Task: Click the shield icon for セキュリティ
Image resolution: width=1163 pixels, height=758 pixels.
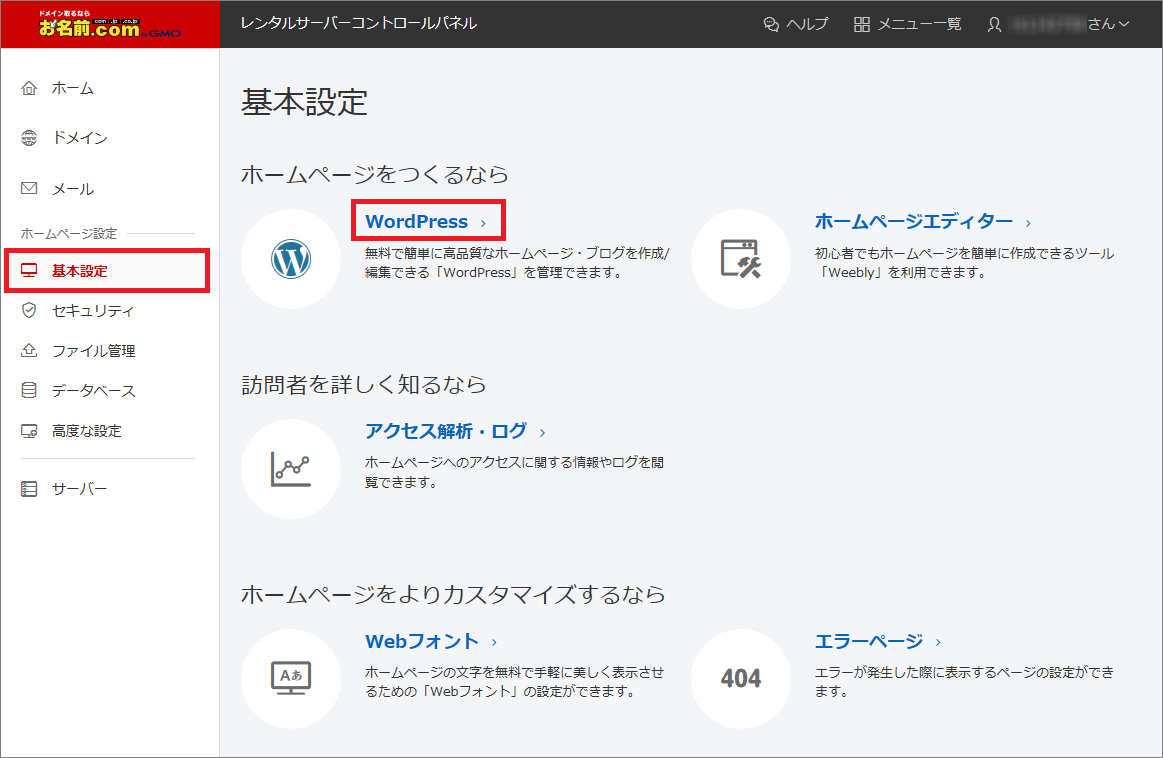Action: (30, 310)
